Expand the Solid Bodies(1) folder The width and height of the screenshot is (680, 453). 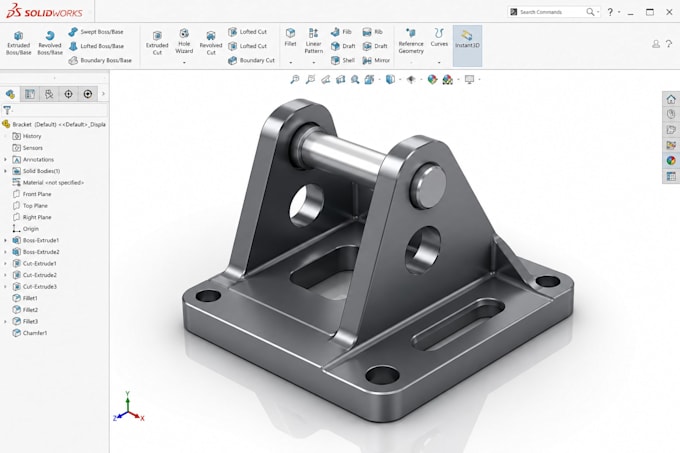click(x=5, y=171)
